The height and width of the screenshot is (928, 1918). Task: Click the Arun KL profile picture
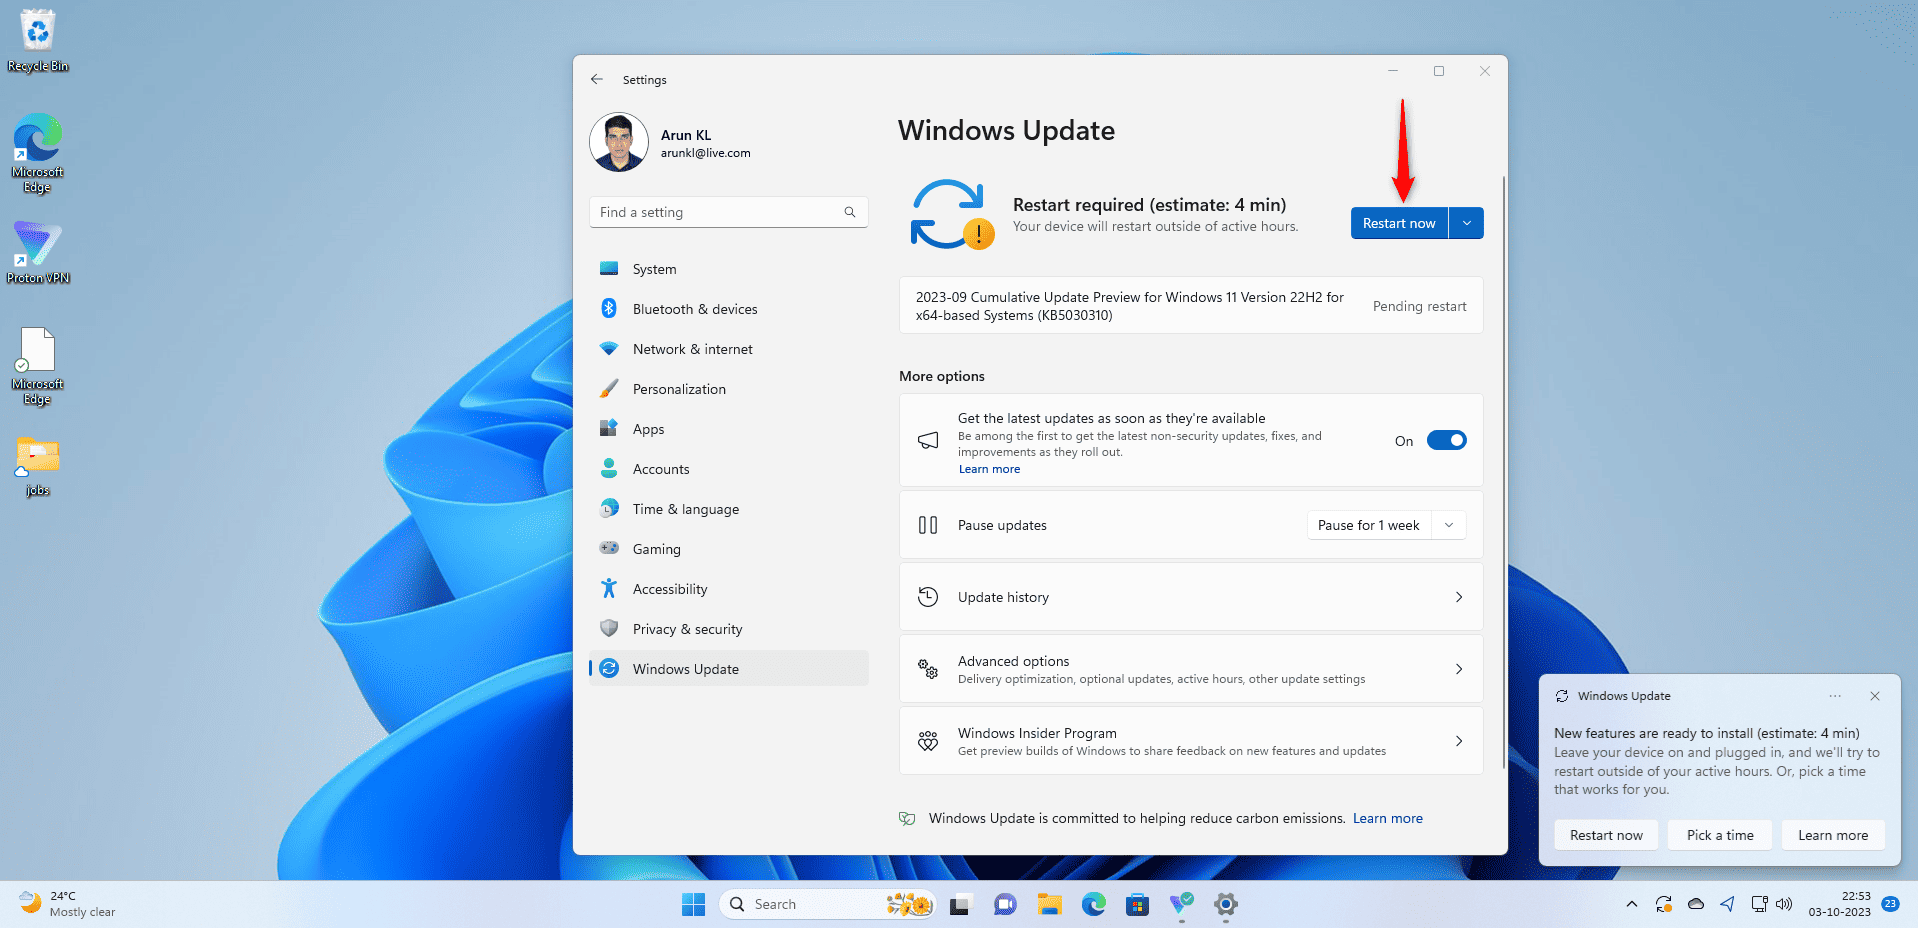[x=619, y=142]
